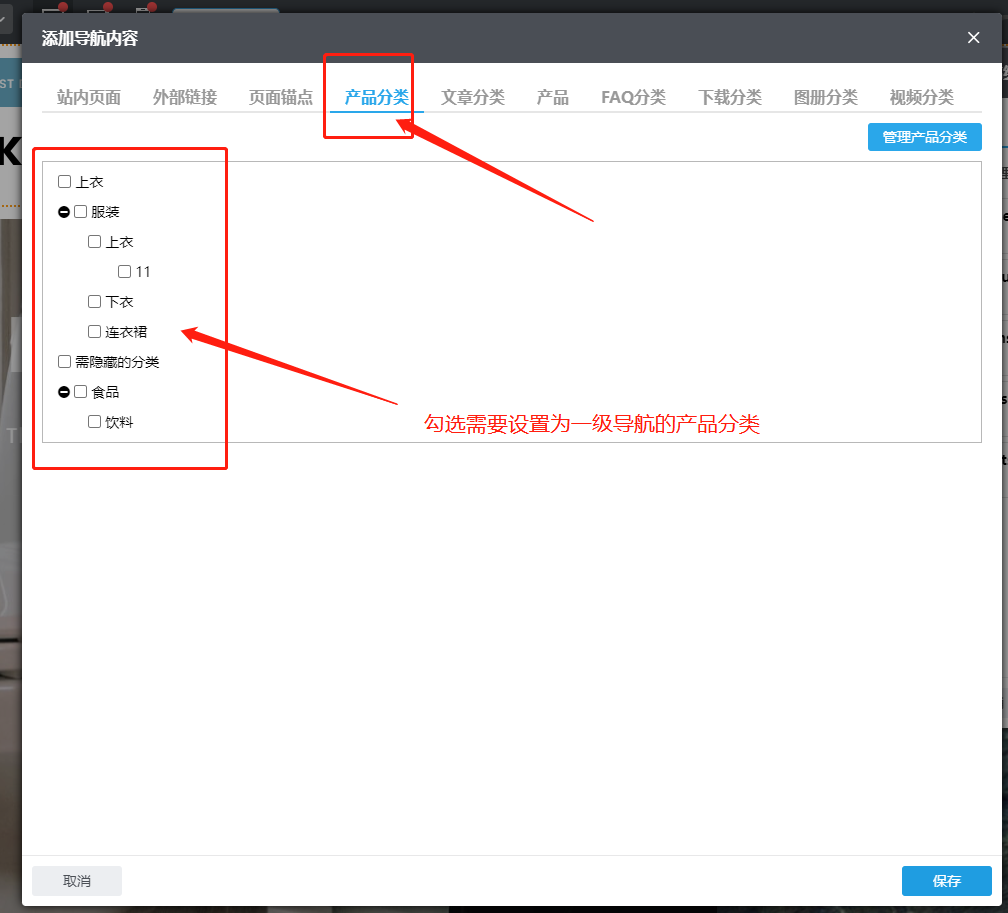Go to the 页面锚点 tab
Screen dimensions: 1008x913
[x=281, y=97]
